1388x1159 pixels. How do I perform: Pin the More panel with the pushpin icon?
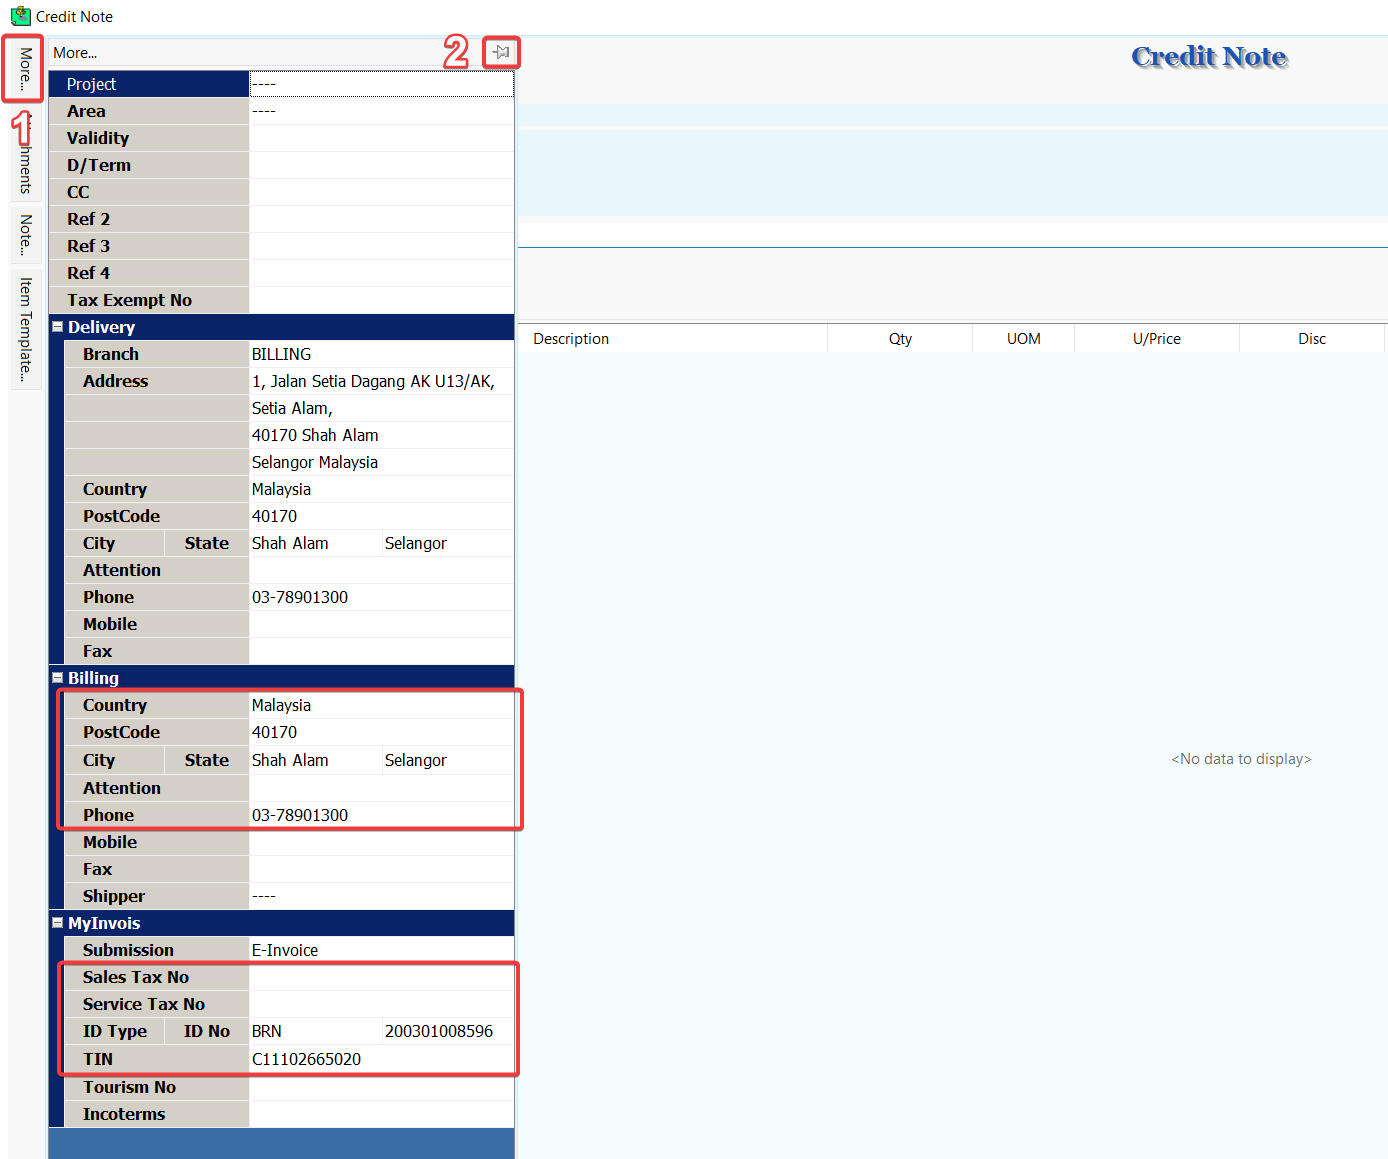[501, 52]
